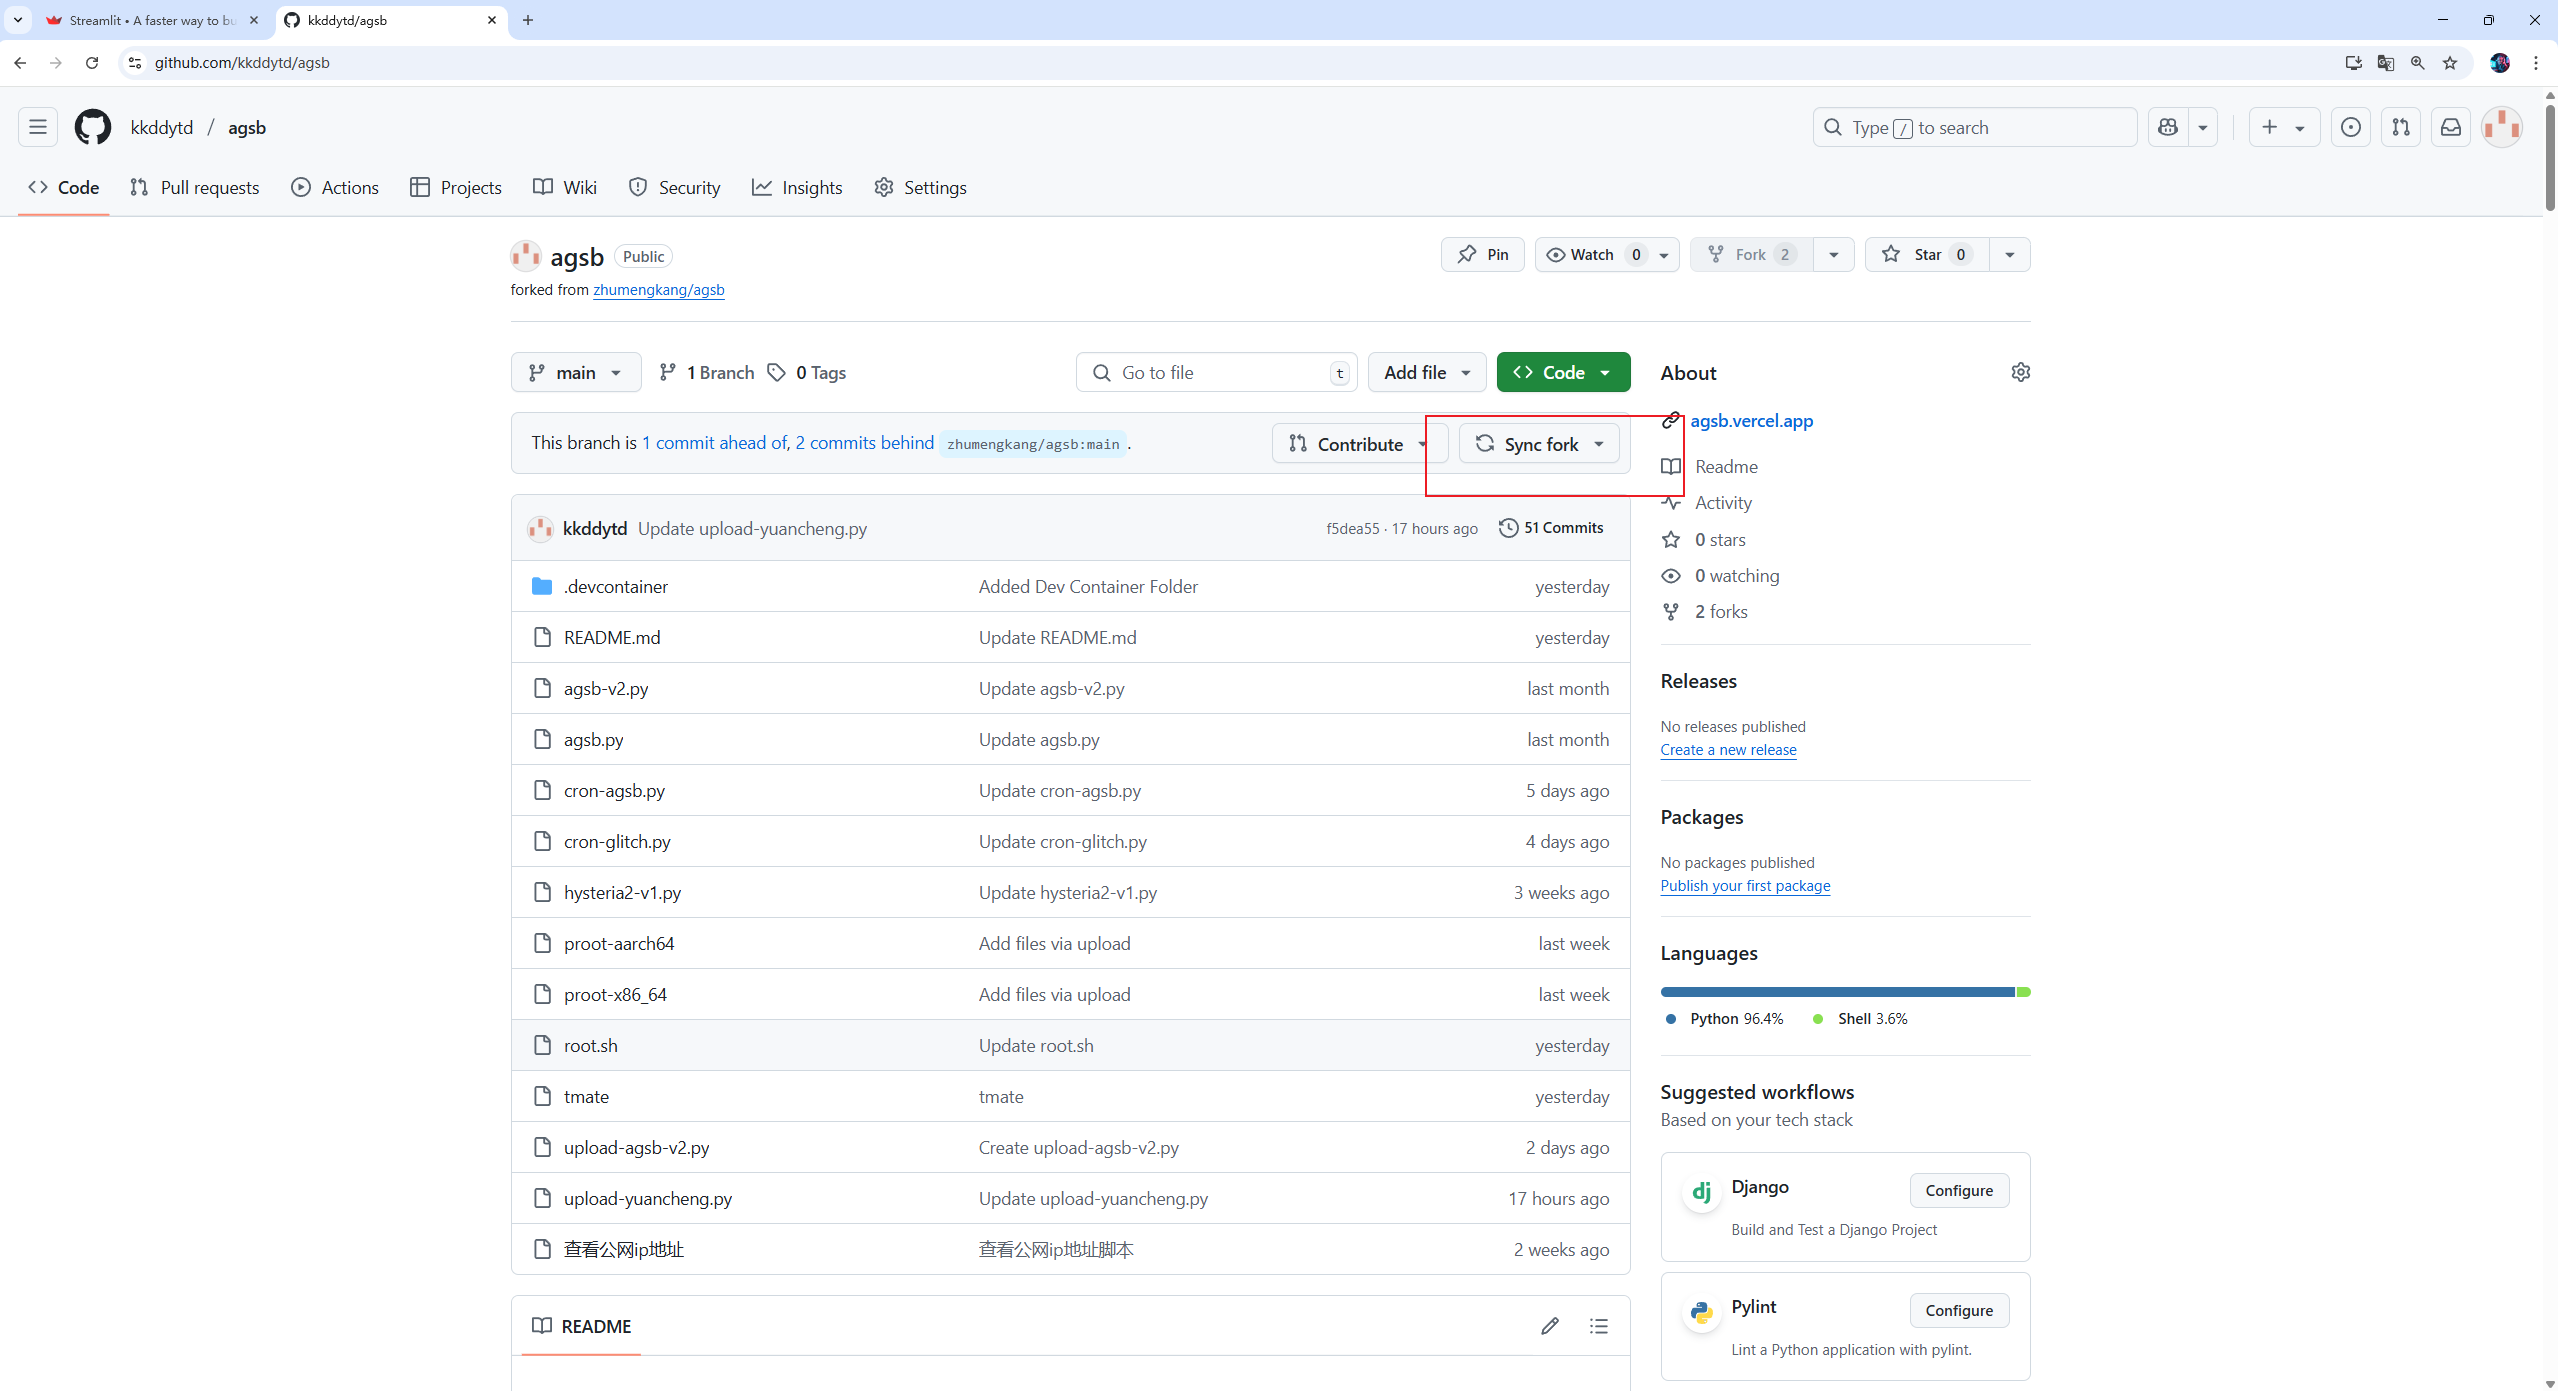Open the Projects tab
2558x1391 pixels.
click(456, 187)
